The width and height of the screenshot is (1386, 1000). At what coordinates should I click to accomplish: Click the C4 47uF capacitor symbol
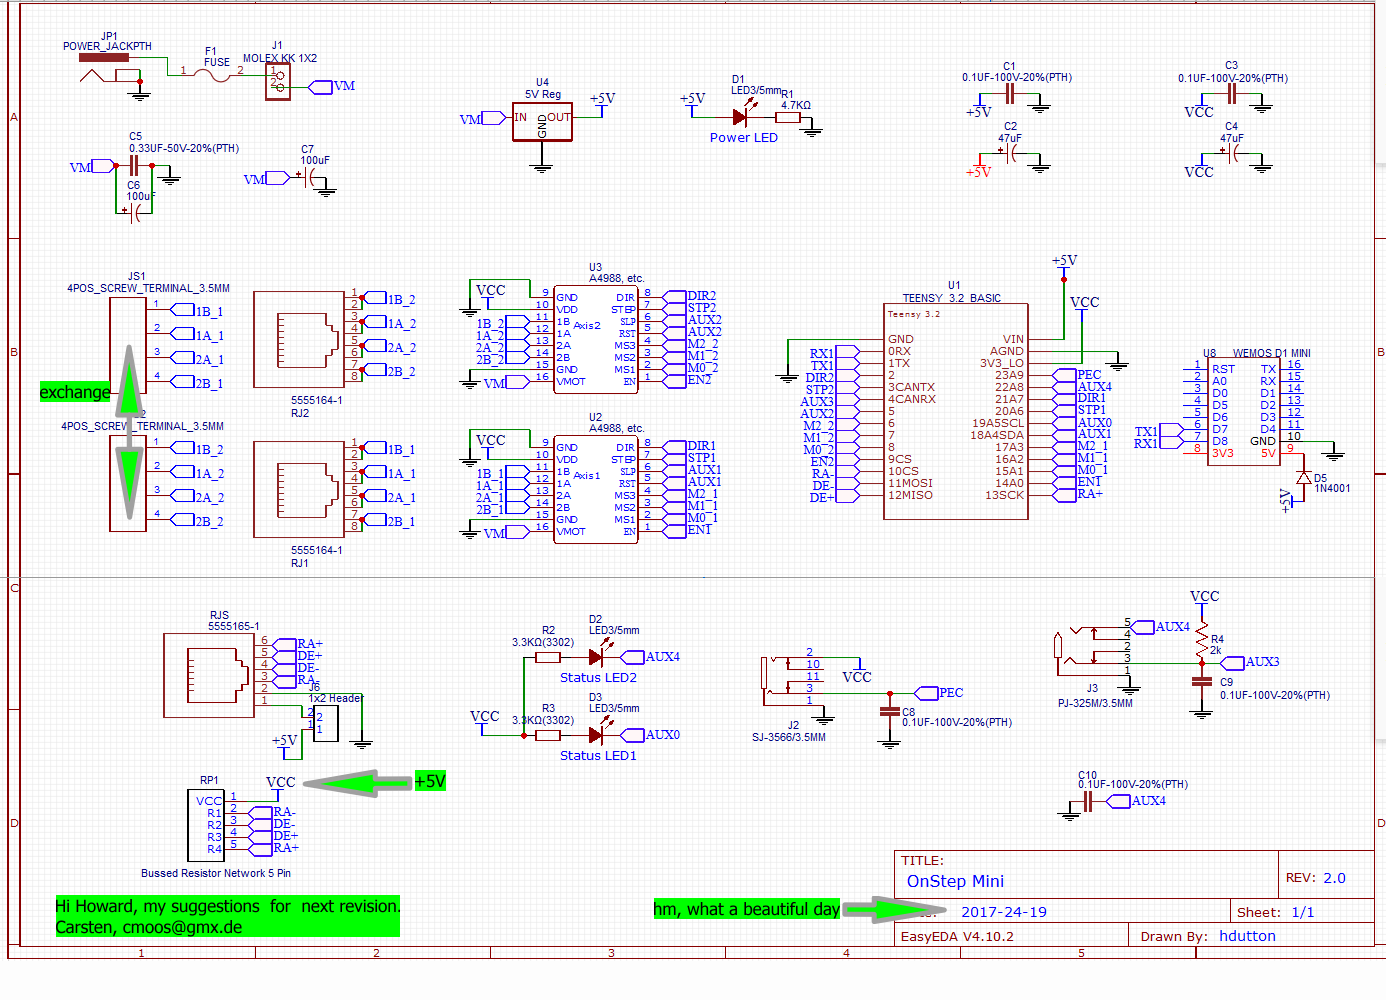click(x=1232, y=154)
